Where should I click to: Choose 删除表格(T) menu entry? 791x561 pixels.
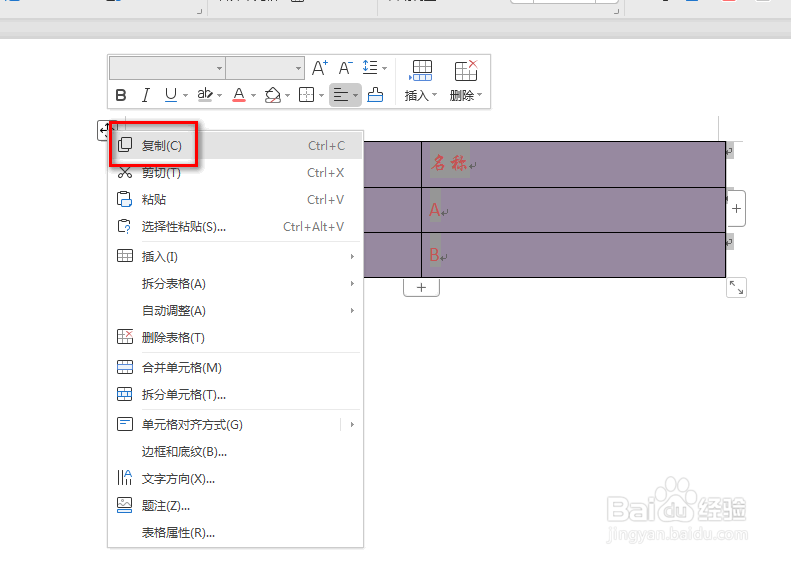[236, 338]
